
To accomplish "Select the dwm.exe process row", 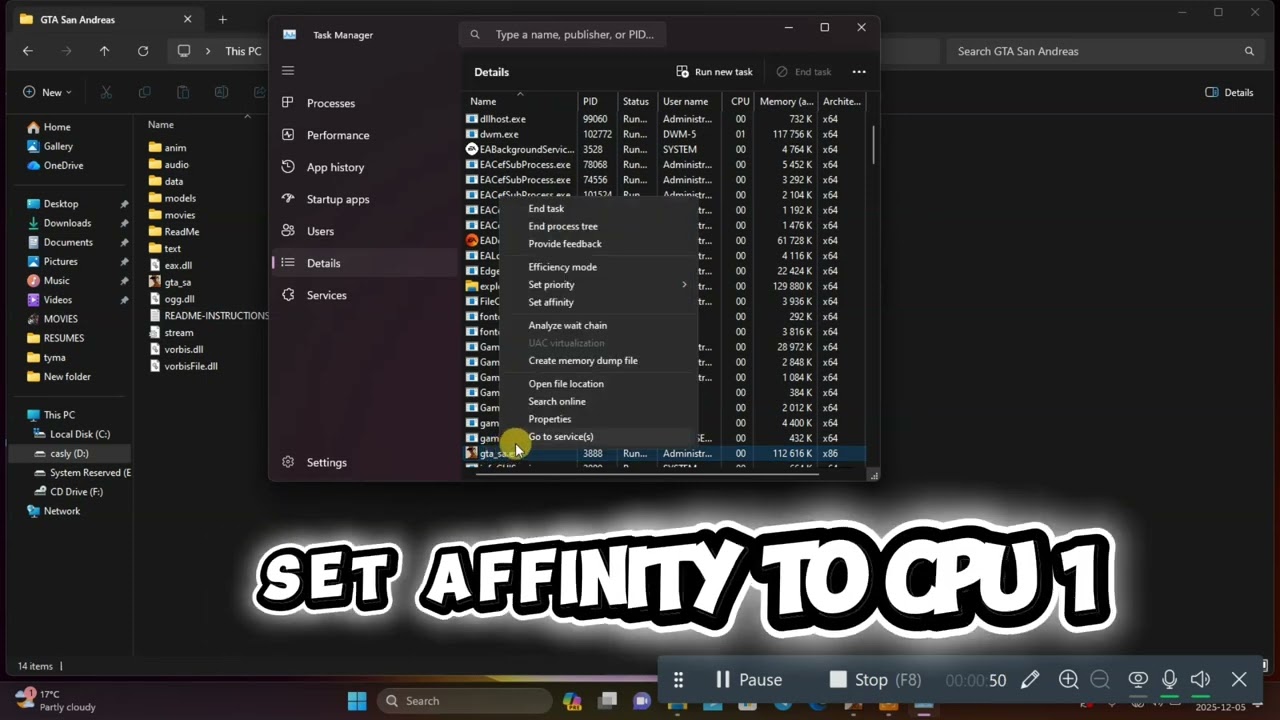I will coord(664,134).
